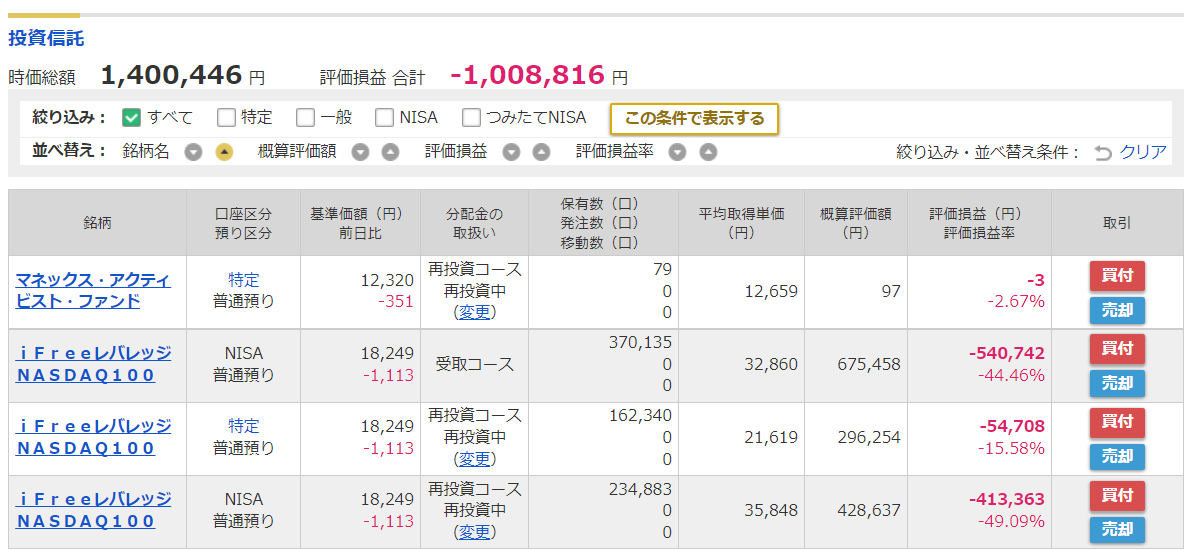Click 売却 for first iFreeレバレッジ NISA row
Viewport: 1197px width, 559px height.
click(x=1117, y=383)
